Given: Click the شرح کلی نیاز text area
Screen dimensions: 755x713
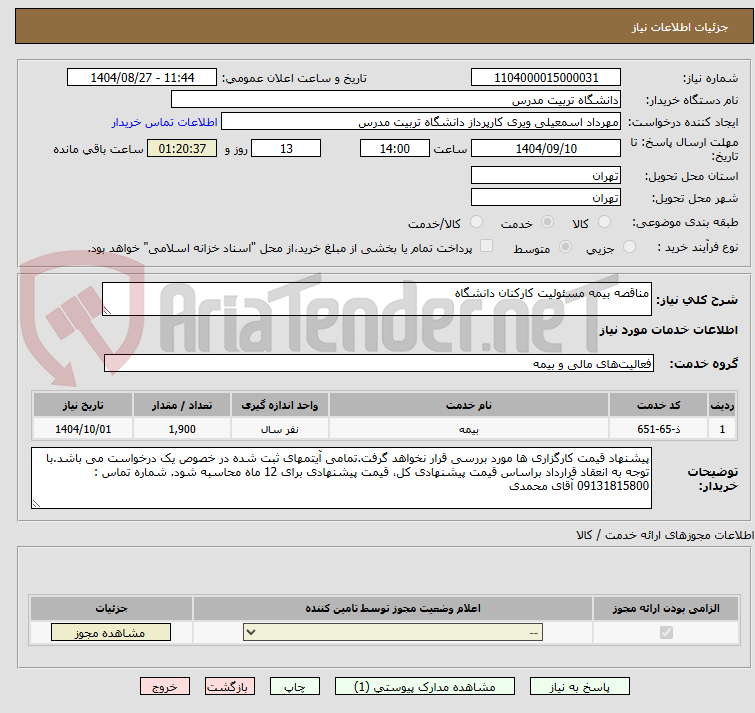Looking at the screenshot, I should [x=377, y=299].
